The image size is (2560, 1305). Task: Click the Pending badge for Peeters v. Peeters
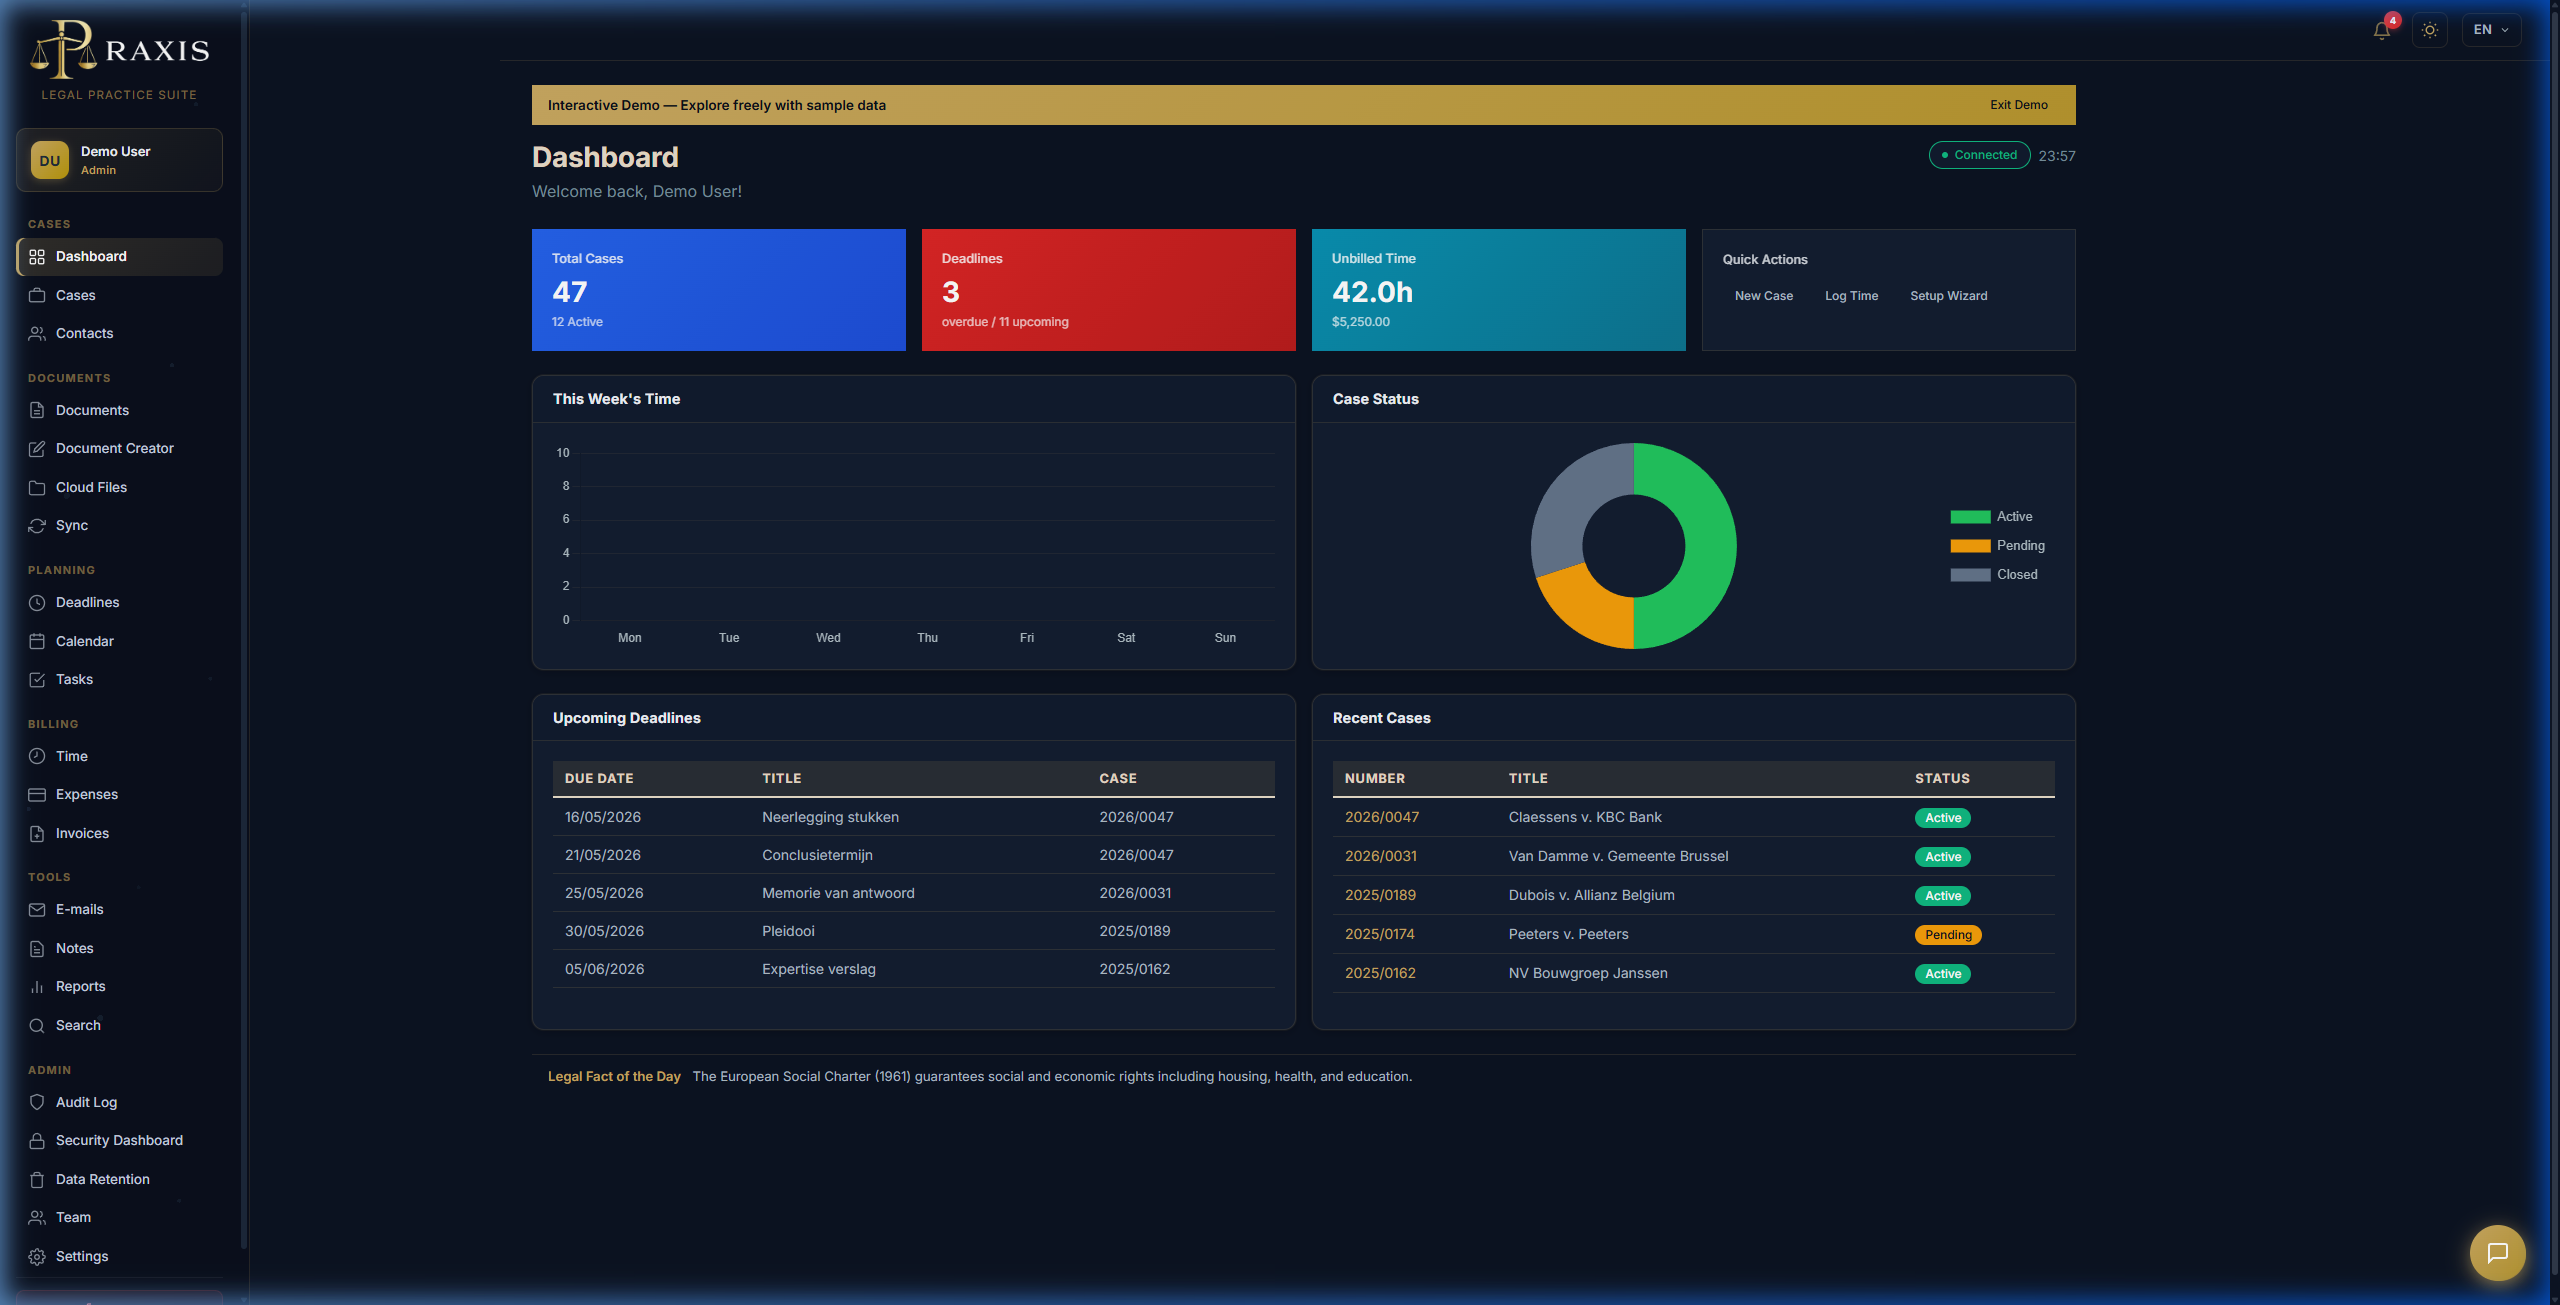click(x=1947, y=935)
